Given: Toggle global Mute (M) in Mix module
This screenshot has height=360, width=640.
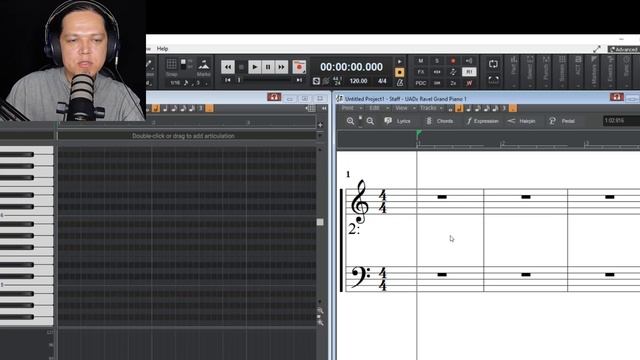Looking at the screenshot, I should 420,61.
